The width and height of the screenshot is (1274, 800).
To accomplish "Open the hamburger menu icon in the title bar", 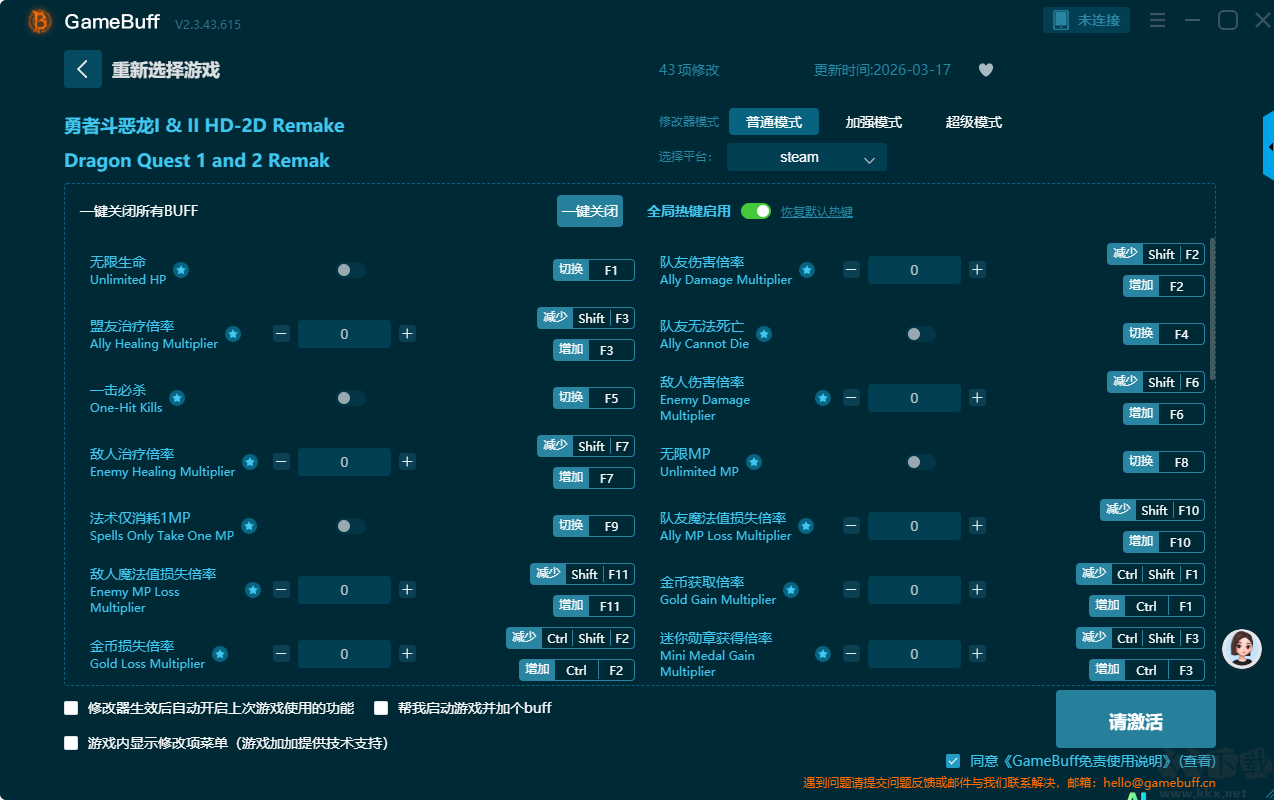I will coord(1157,20).
